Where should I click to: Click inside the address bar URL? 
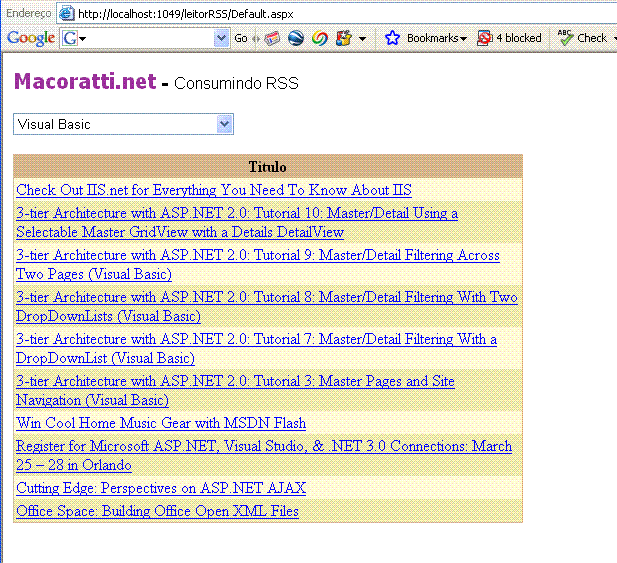pos(186,14)
